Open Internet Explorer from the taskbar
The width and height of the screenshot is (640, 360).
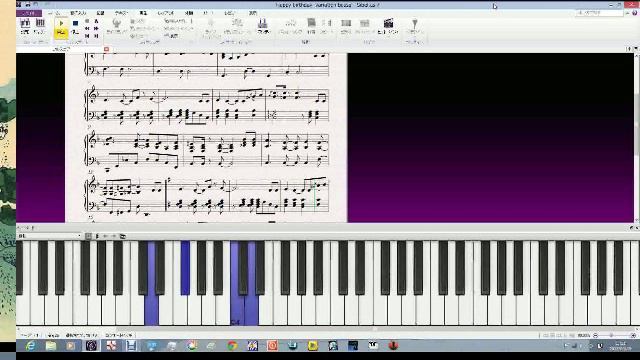tap(31, 346)
